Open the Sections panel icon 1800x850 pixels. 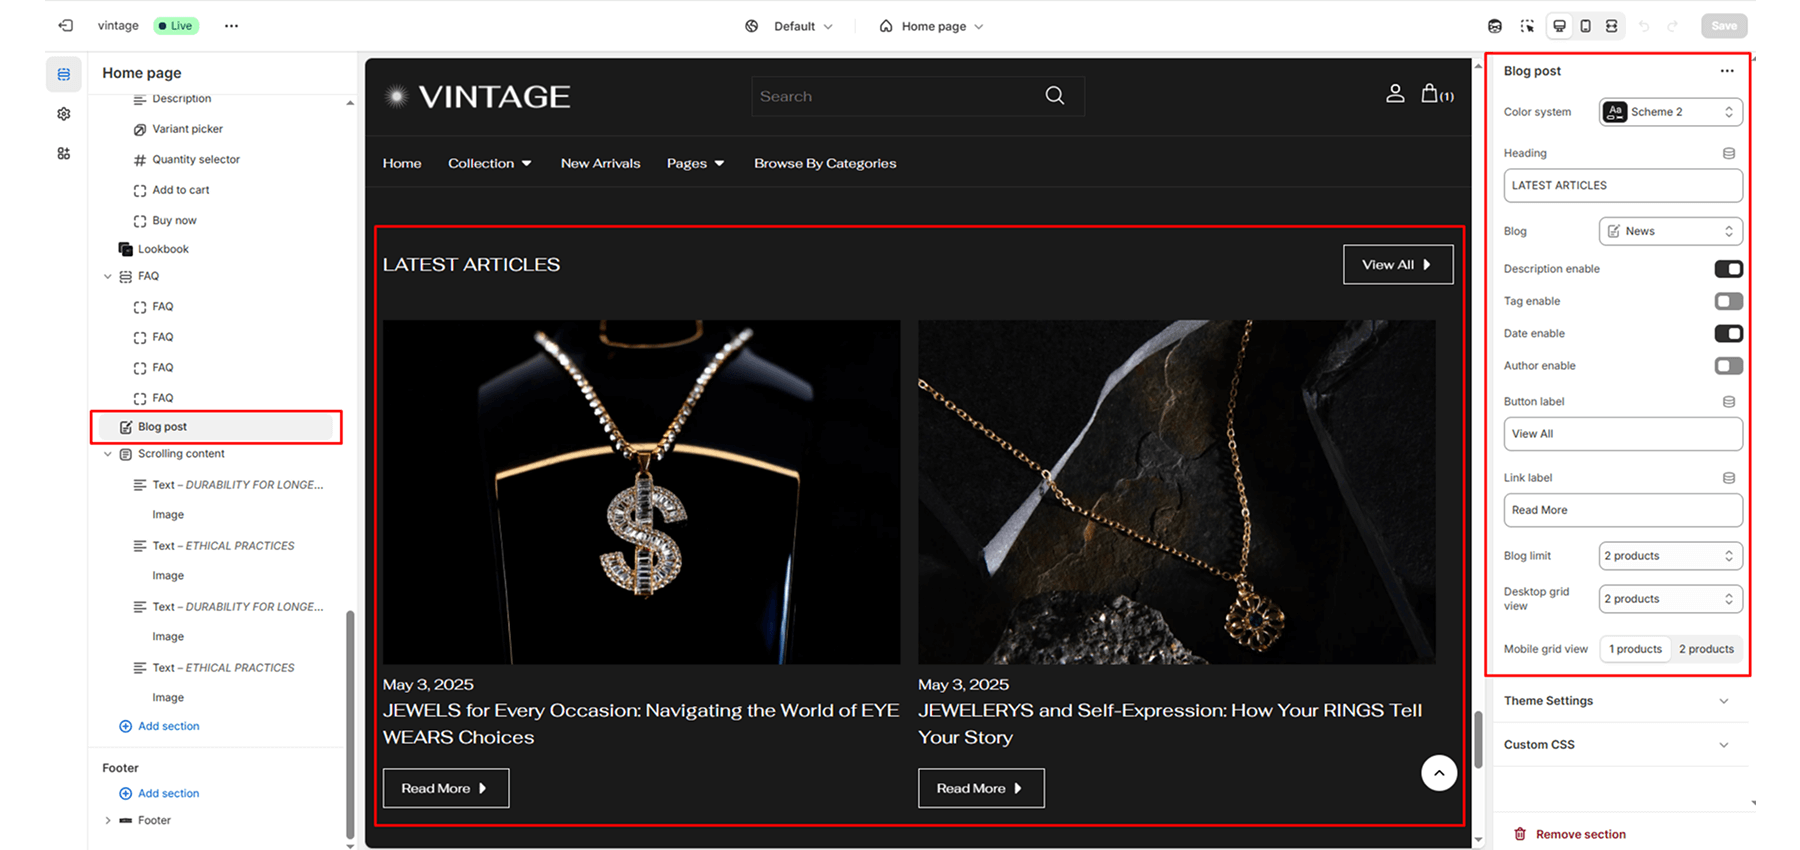point(64,74)
